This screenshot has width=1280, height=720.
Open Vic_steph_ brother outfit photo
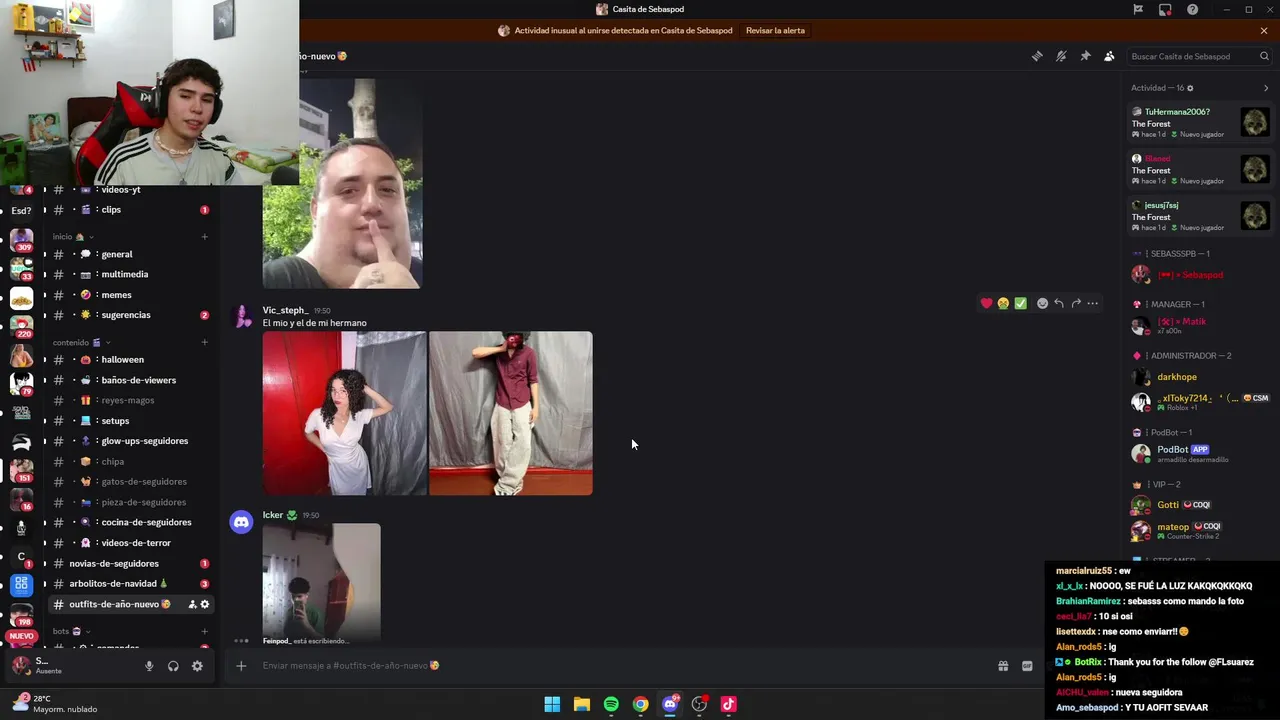[511, 413]
